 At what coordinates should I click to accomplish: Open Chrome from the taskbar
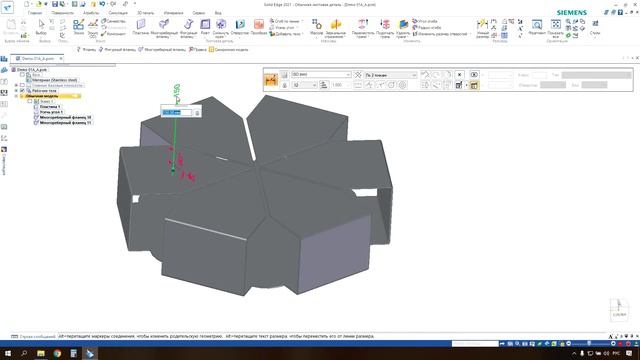click(57, 353)
